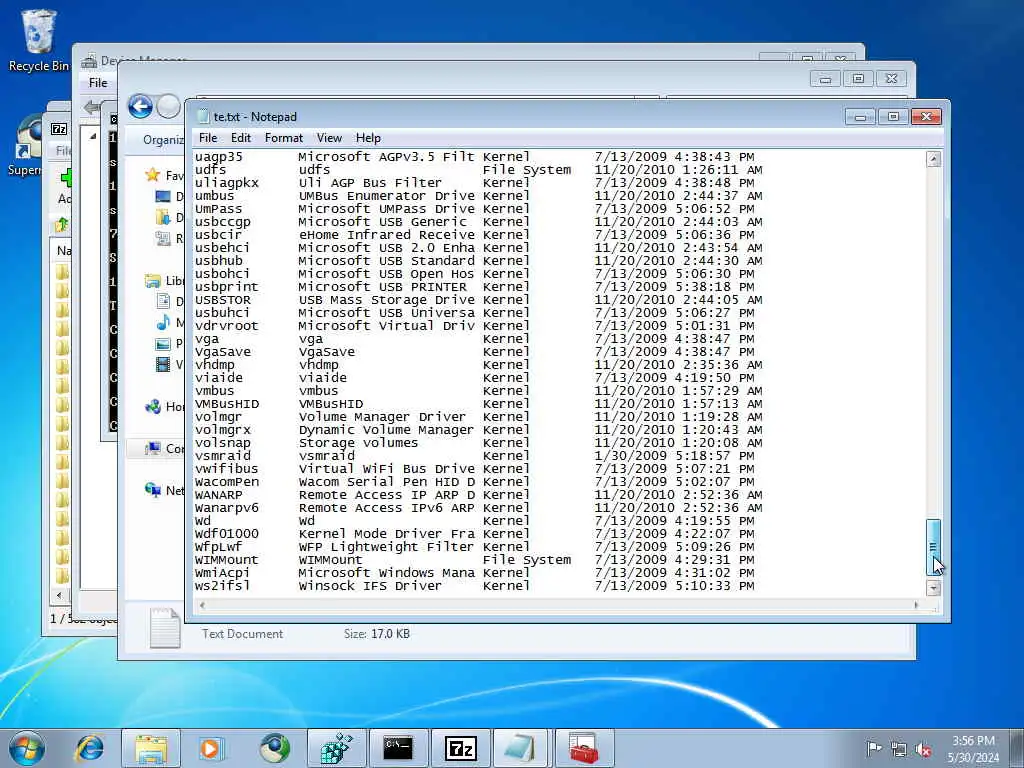
Task: Click the text document preview icon in details pane
Action: click(x=165, y=628)
